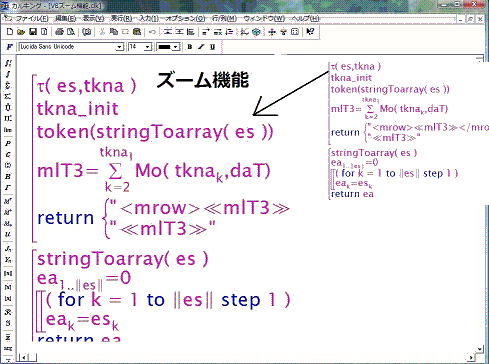Open the 編集(E) menu
489x364 pixels.
point(65,18)
